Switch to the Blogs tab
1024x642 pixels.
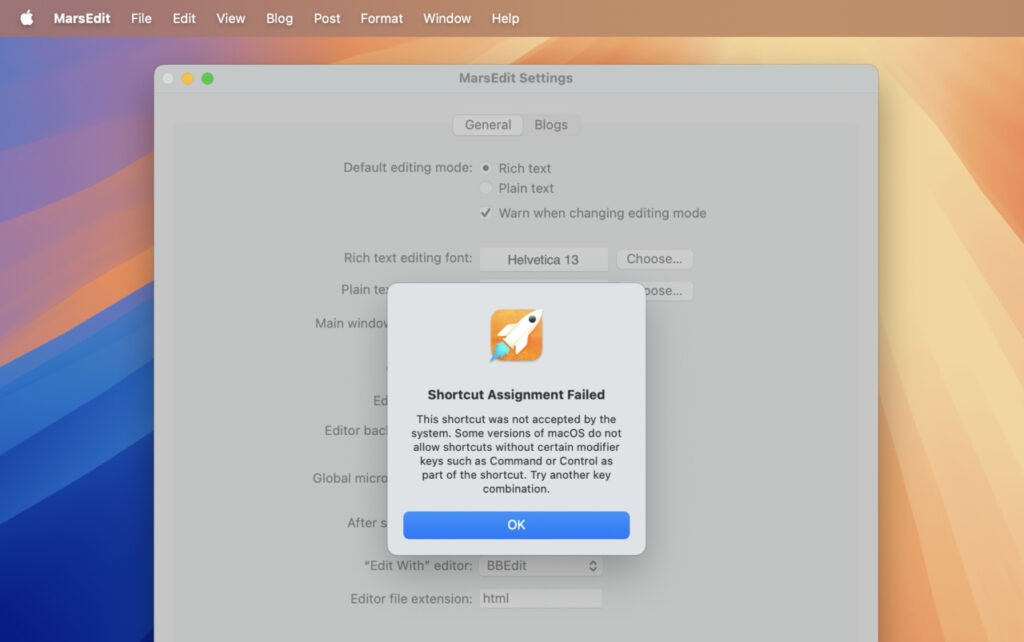[552, 125]
